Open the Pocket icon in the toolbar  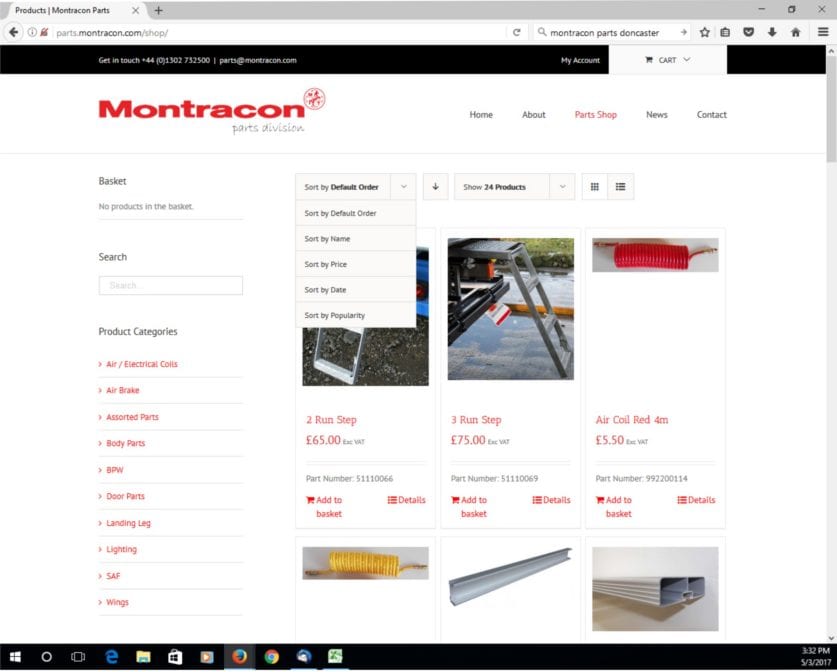pyautogui.click(x=748, y=33)
